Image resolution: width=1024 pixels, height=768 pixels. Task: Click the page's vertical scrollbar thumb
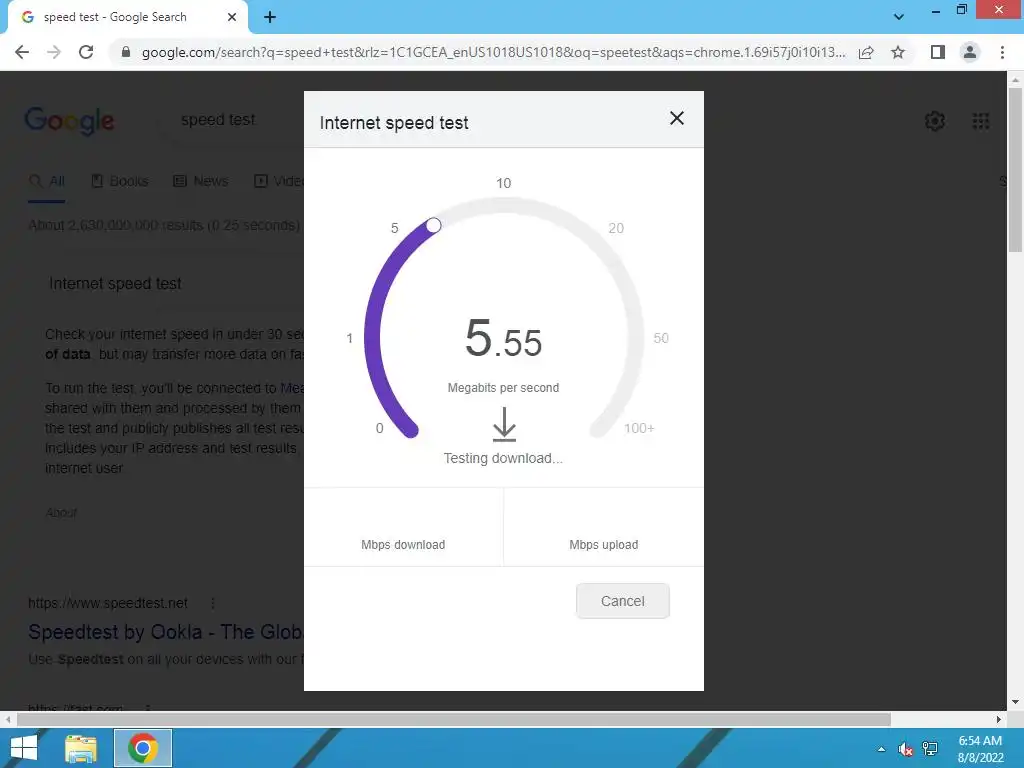tap(1015, 168)
